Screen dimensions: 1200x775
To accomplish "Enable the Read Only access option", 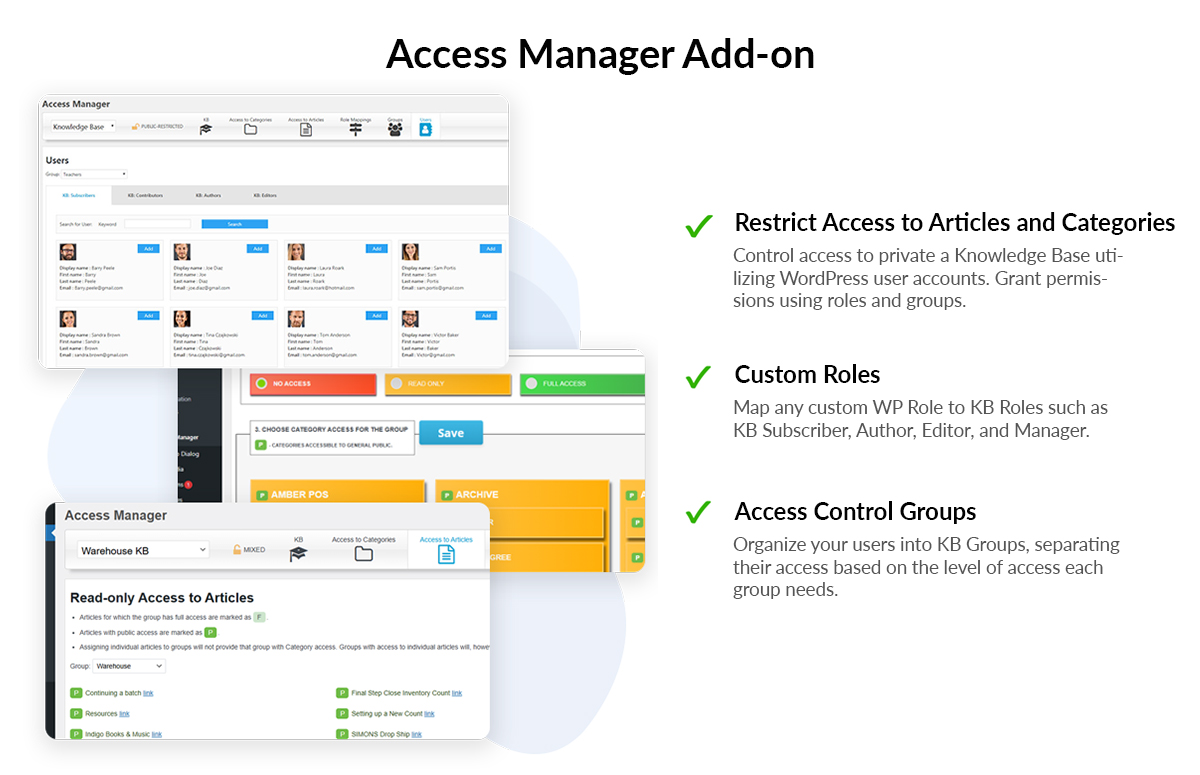I will (x=396, y=383).
